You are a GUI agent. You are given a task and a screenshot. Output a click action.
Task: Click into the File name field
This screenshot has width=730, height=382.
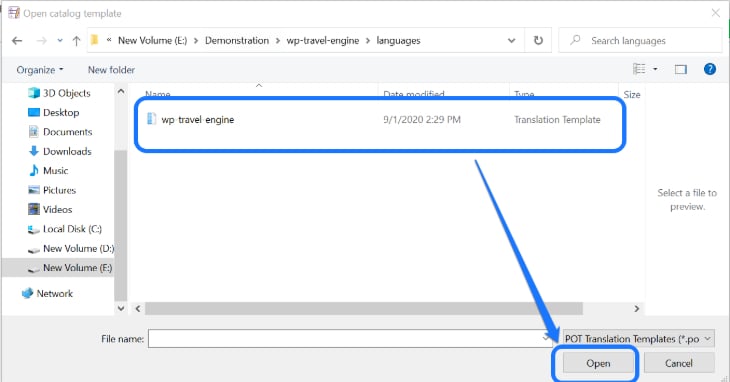[x=345, y=339]
